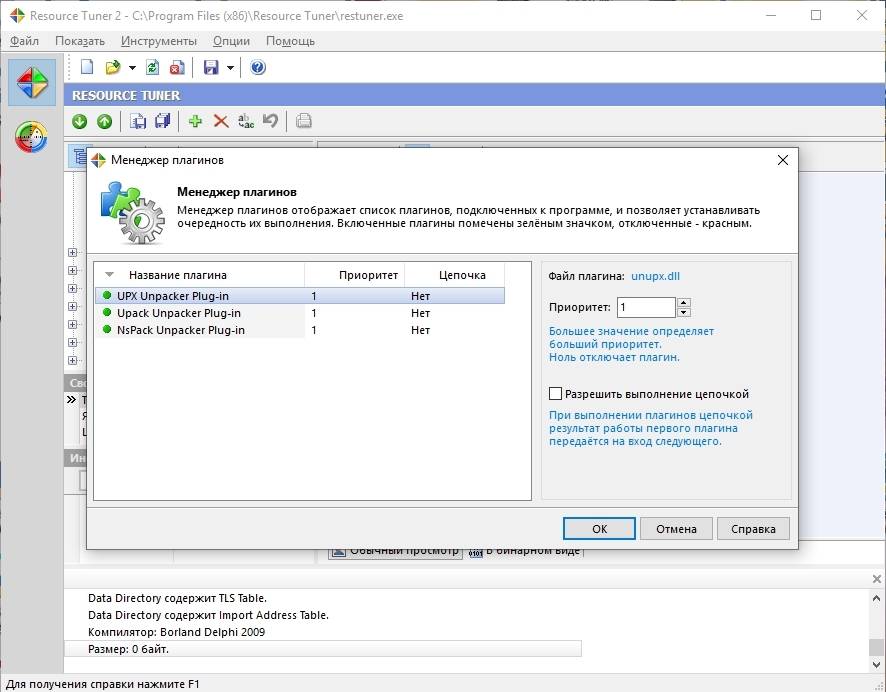Open the Инструменты menu
886x692 pixels.
point(159,41)
